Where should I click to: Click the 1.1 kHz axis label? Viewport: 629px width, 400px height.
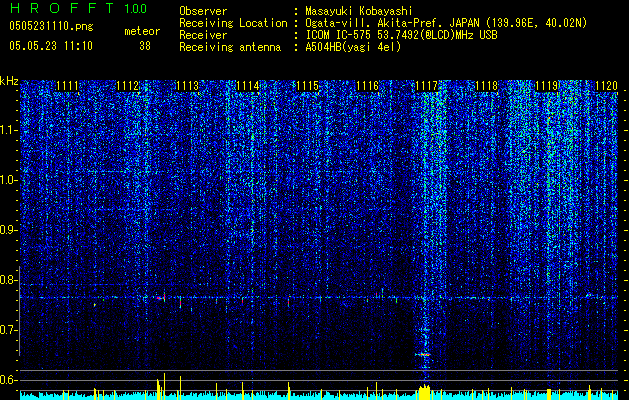(x=9, y=130)
